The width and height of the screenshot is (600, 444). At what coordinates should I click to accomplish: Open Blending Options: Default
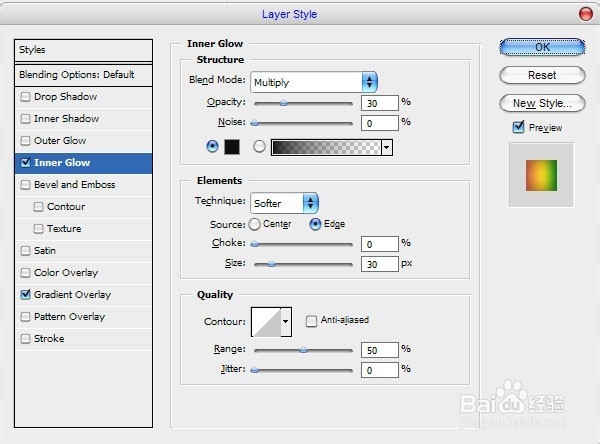83,74
